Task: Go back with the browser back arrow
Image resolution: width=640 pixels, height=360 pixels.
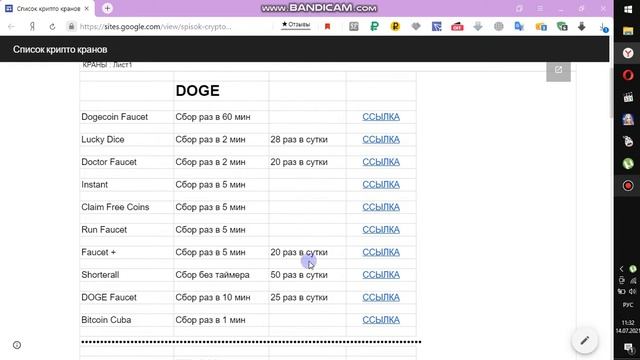Action: coord(11,27)
